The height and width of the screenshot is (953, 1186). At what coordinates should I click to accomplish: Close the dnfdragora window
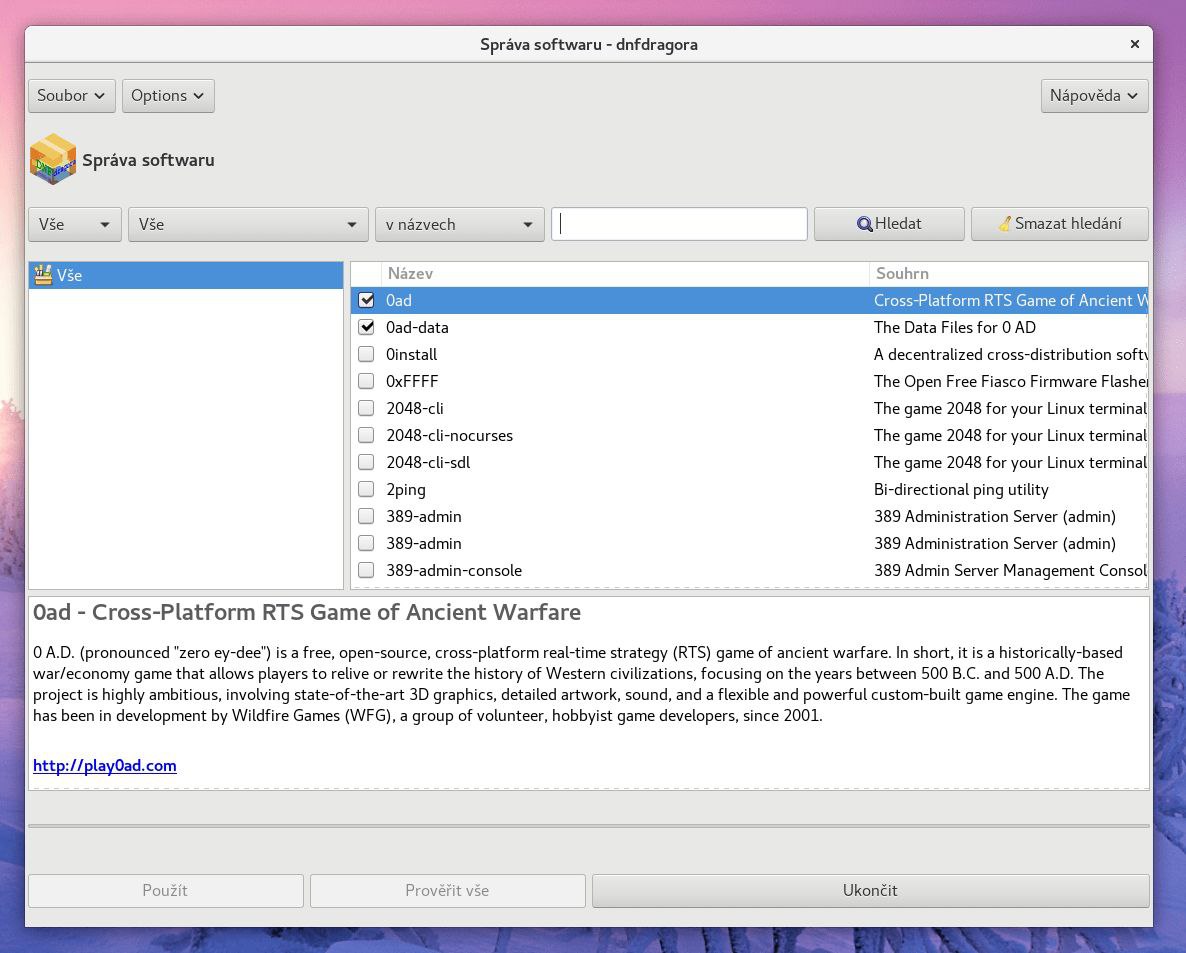pos(1134,44)
